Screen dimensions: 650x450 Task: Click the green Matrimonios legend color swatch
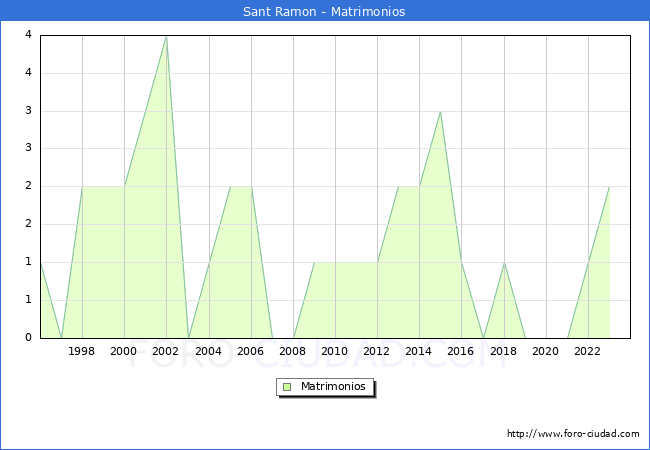(287, 386)
